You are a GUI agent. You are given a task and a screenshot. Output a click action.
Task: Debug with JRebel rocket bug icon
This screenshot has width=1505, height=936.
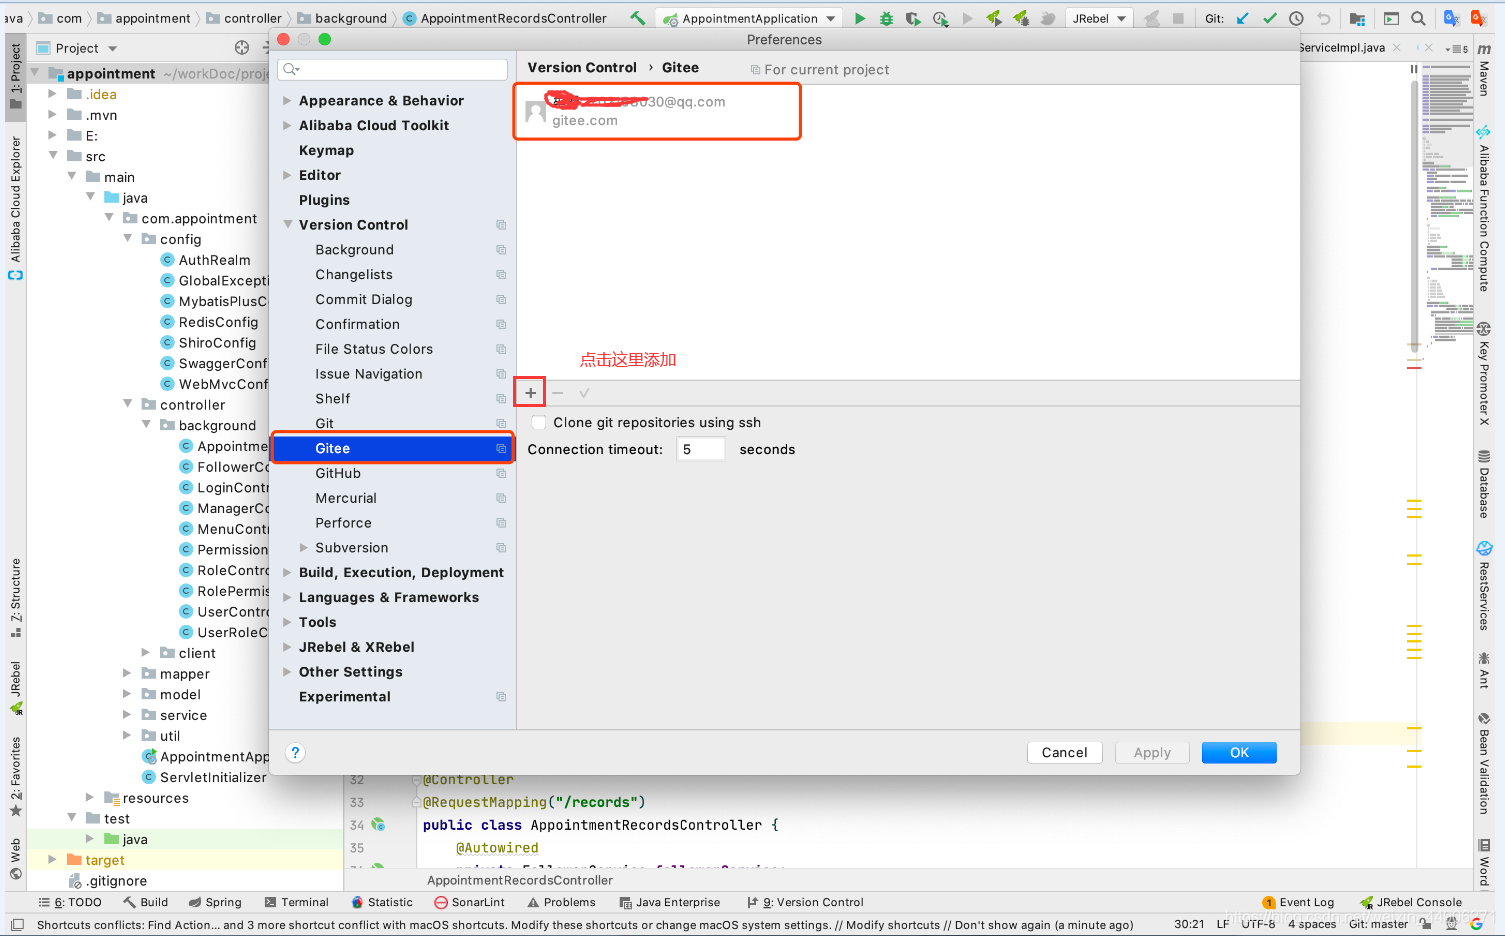[x=1021, y=18]
